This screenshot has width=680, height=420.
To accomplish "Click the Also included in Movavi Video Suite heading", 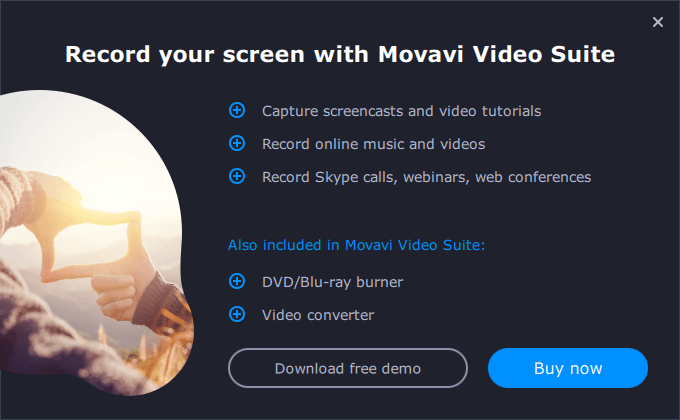I will [356, 245].
